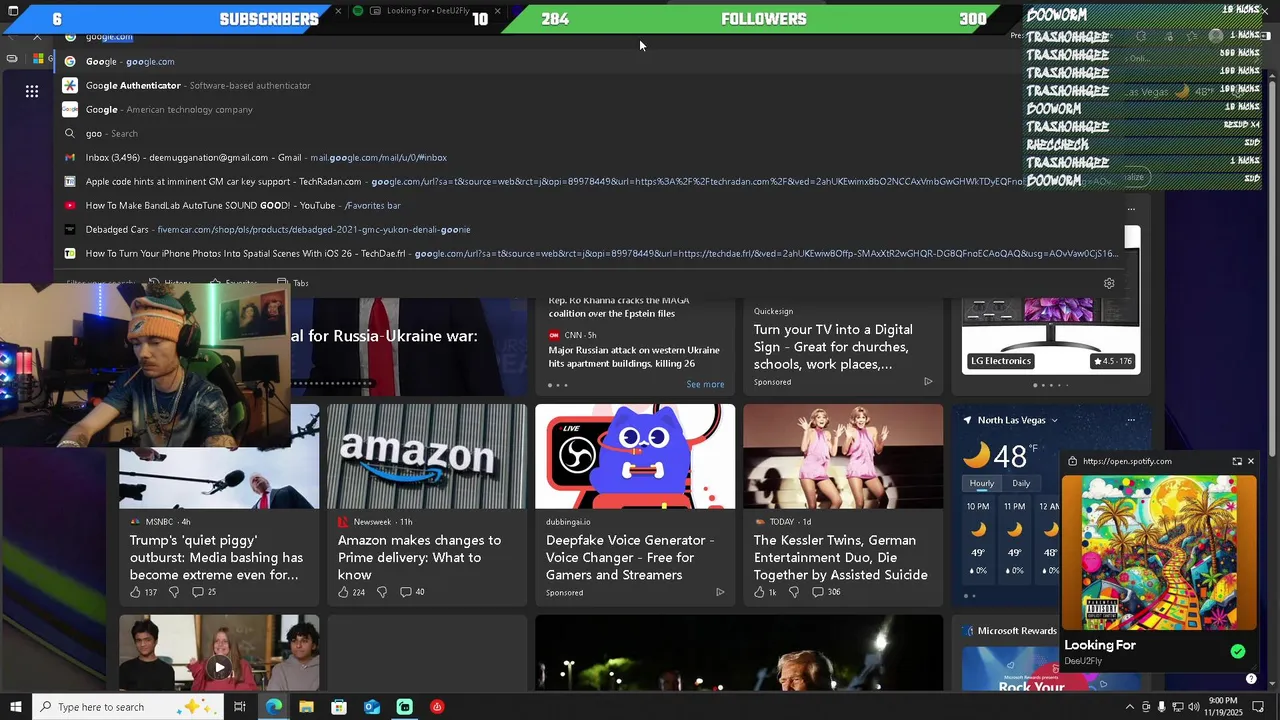Click the DeeU2Fly artist name
This screenshot has height=720, width=1280.
click(1083, 662)
